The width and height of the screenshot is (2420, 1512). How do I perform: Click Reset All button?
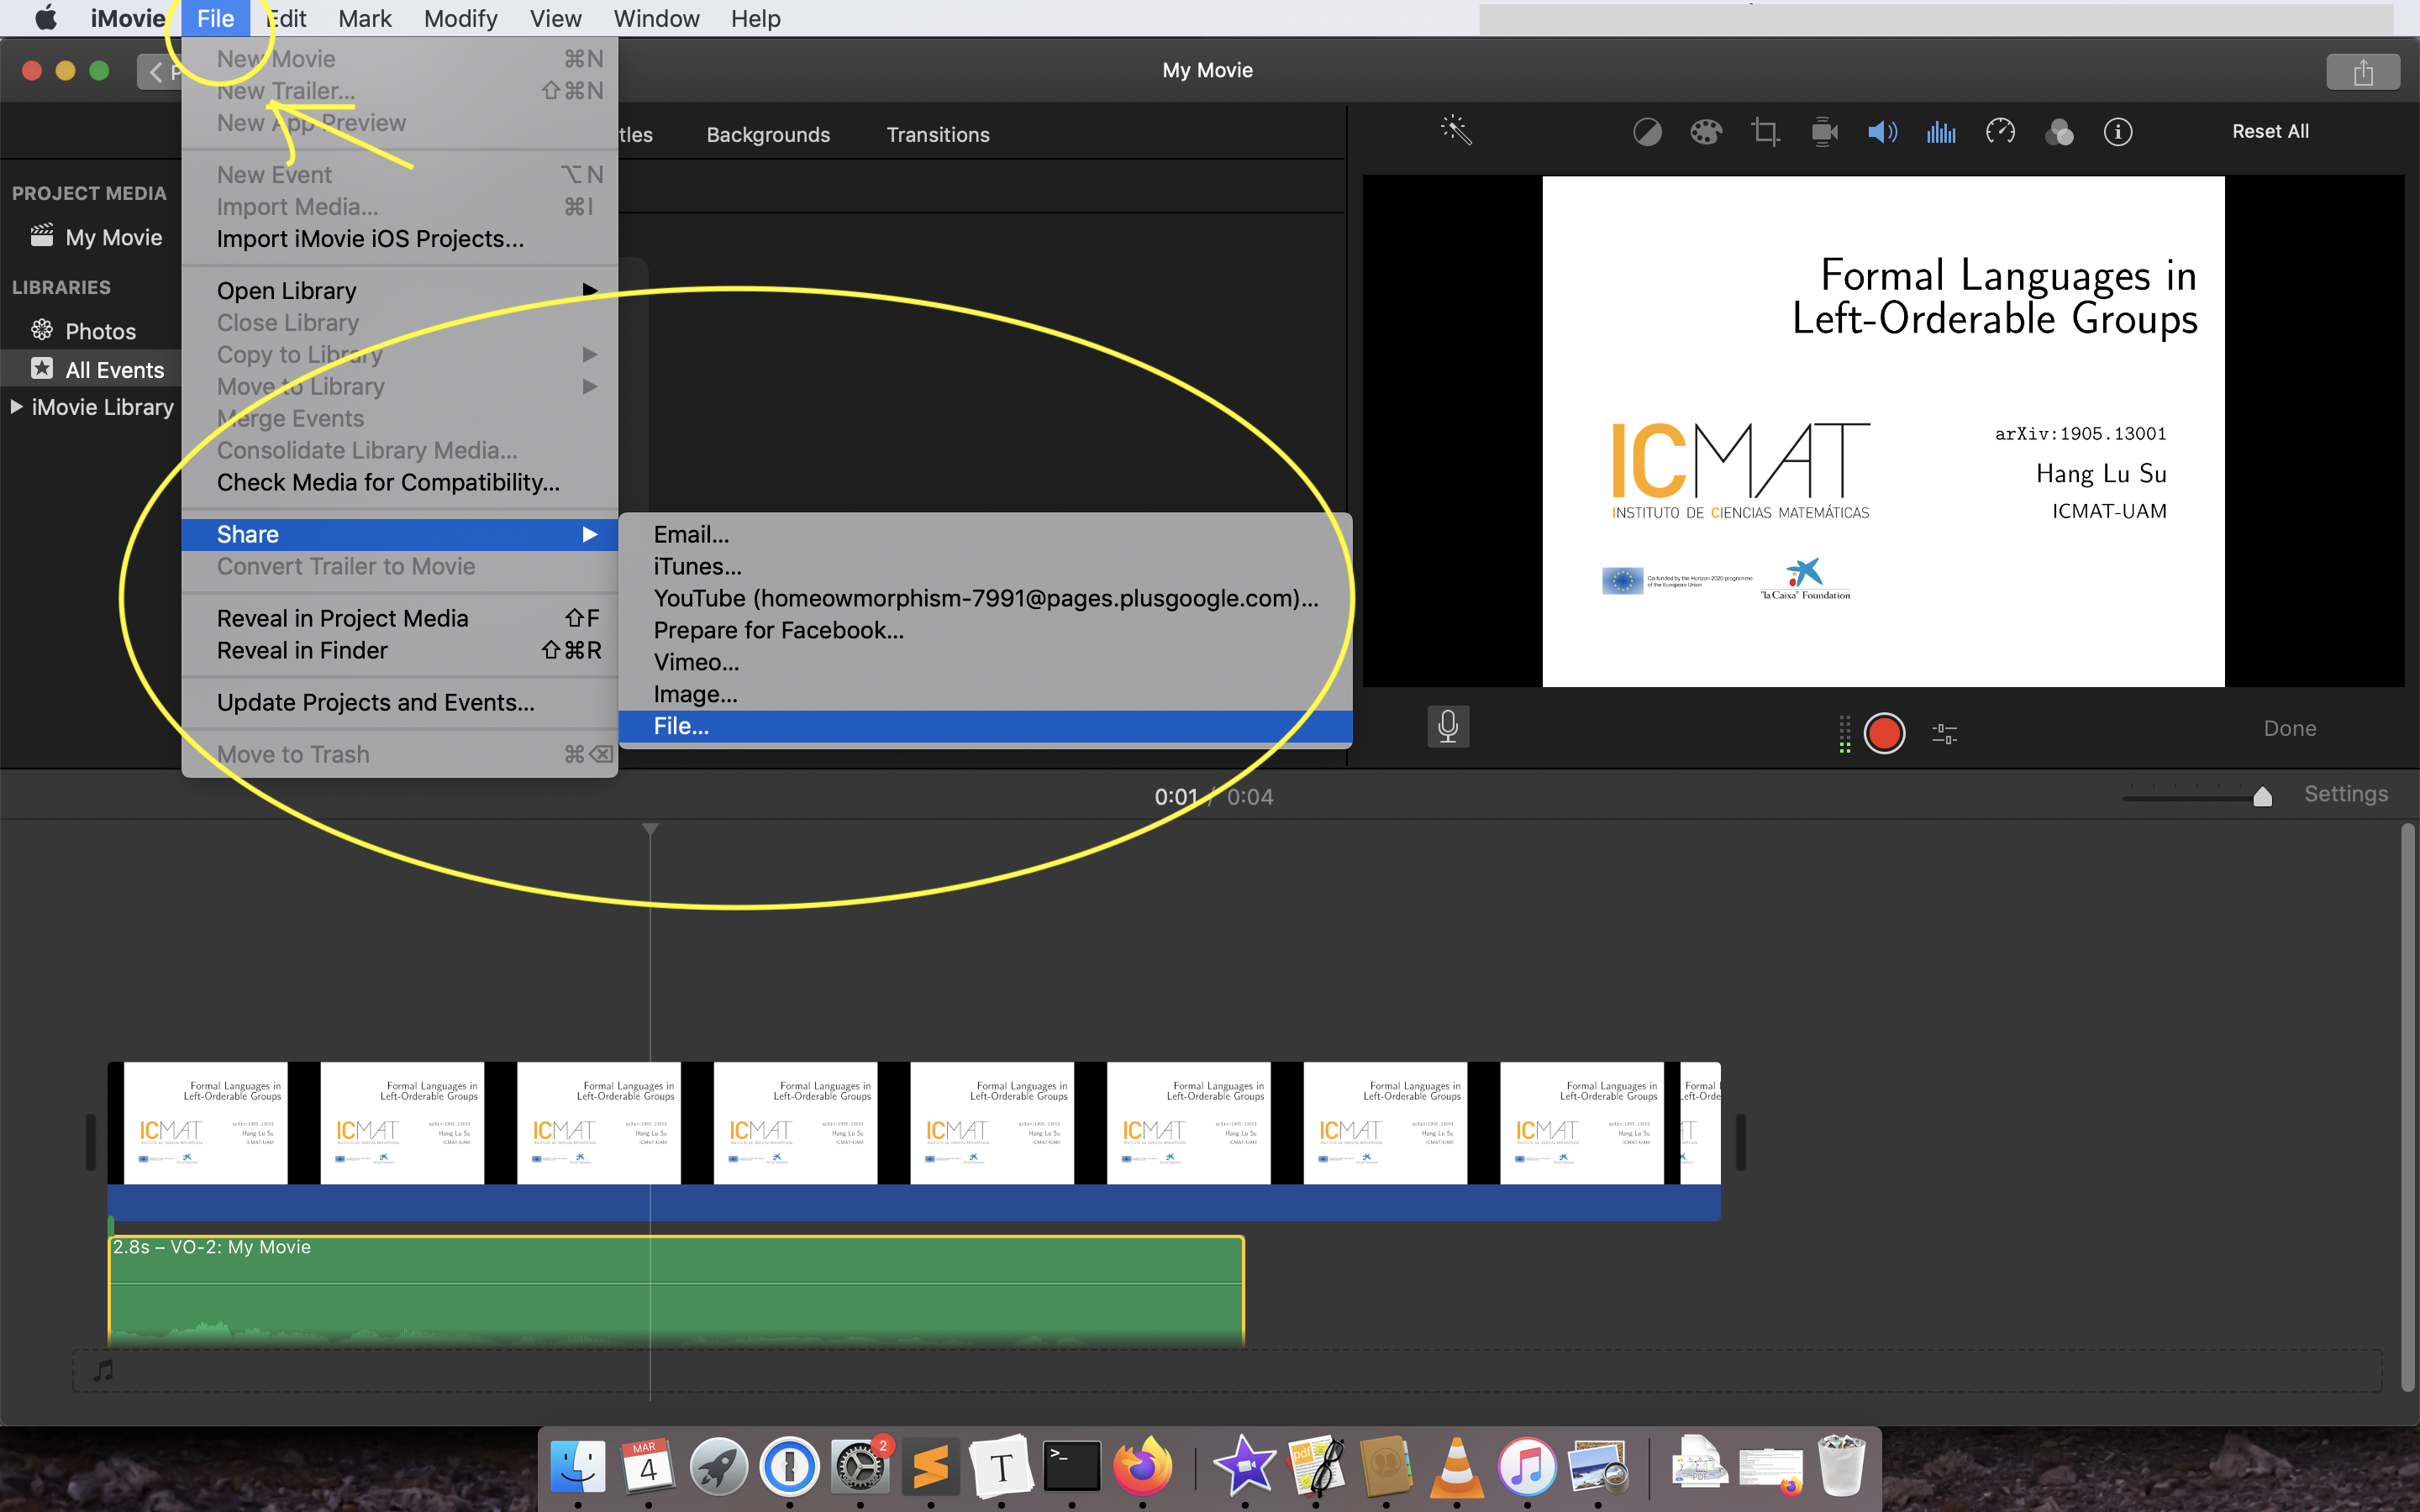[2270, 131]
